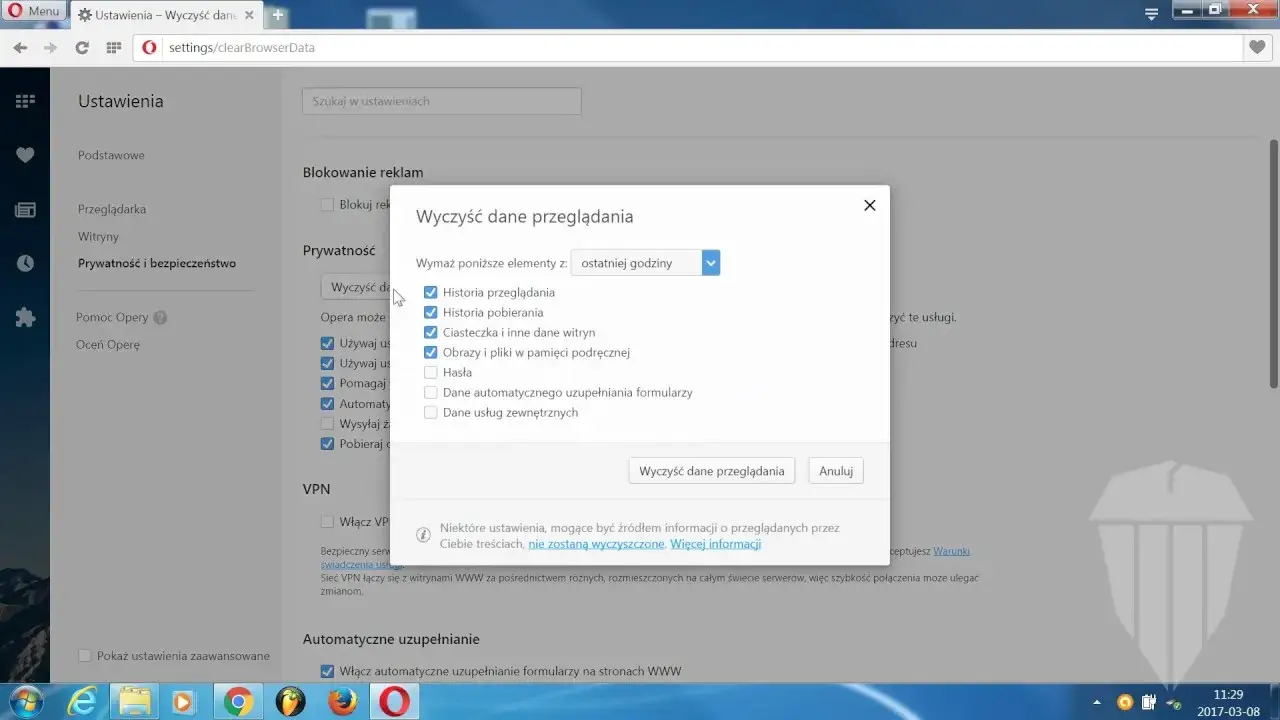The image size is (1280, 720).
Task: Check Dane usług zewnętrznych option
Action: (x=431, y=413)
